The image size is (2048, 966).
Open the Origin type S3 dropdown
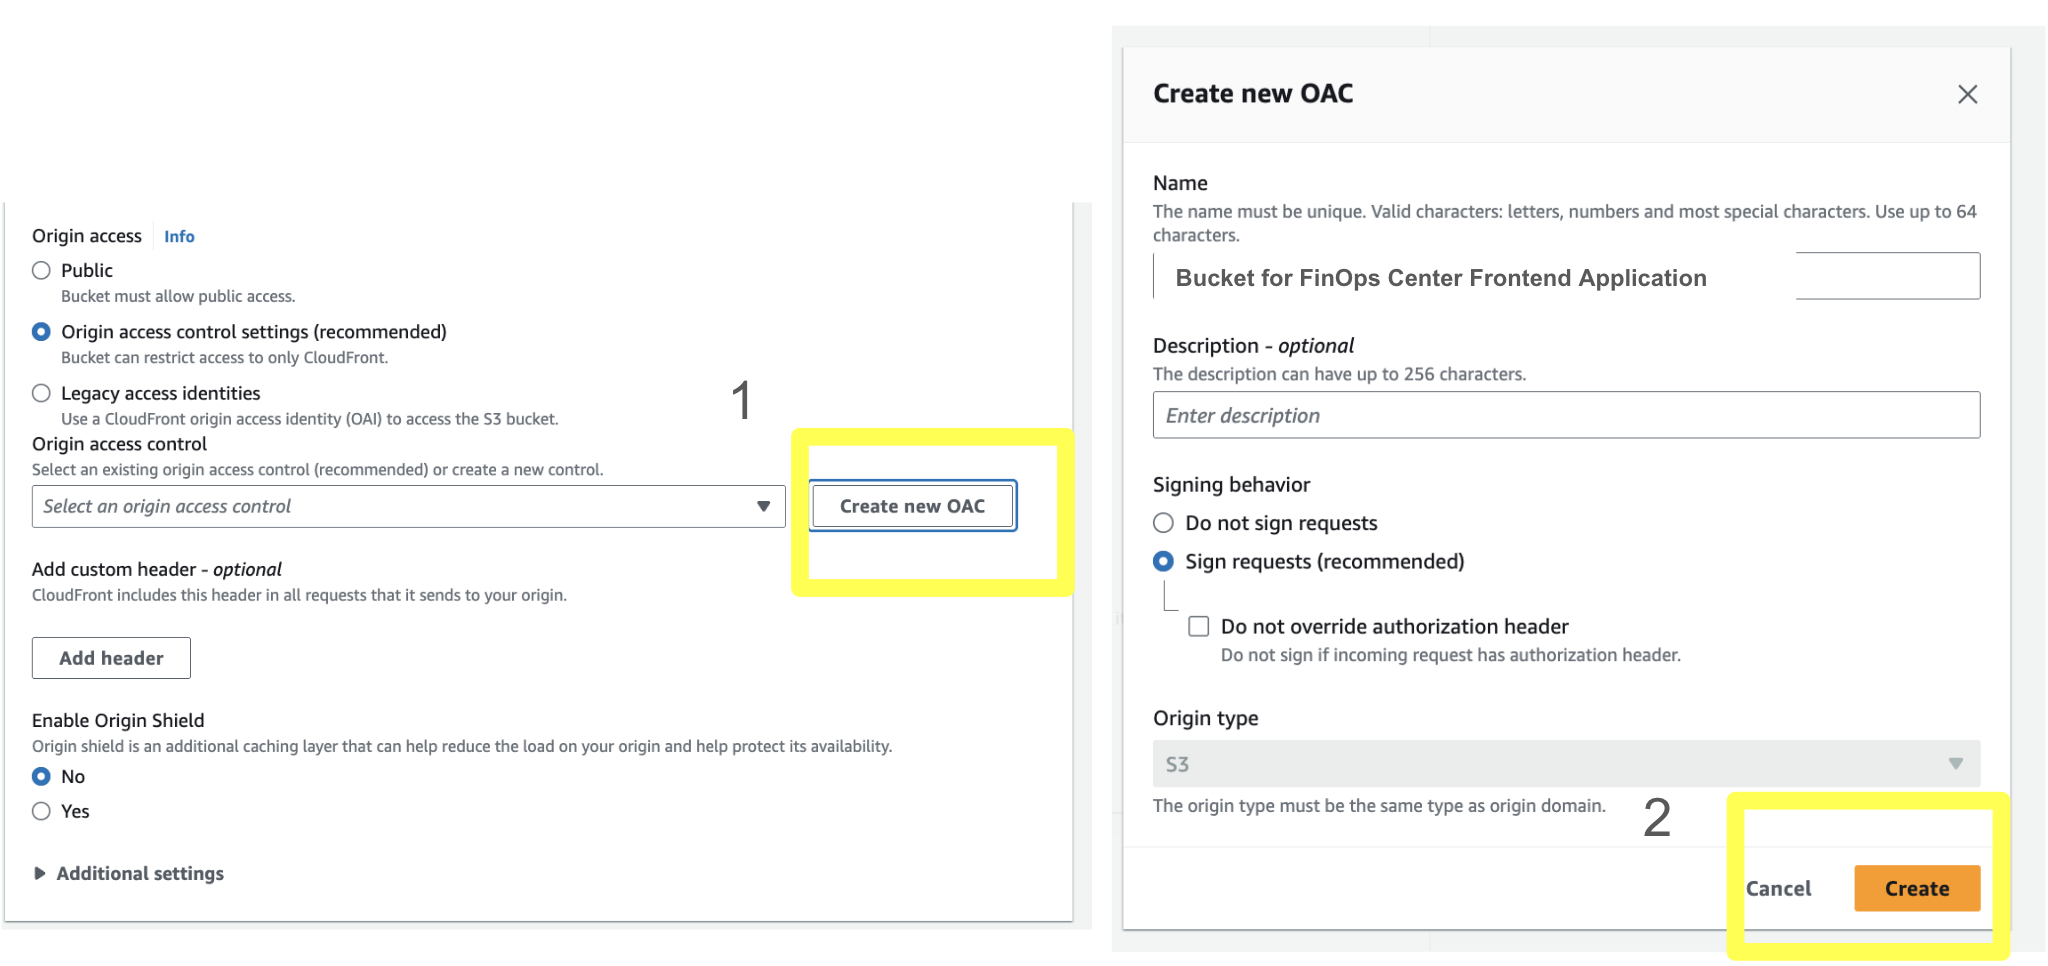[1565, 764]
